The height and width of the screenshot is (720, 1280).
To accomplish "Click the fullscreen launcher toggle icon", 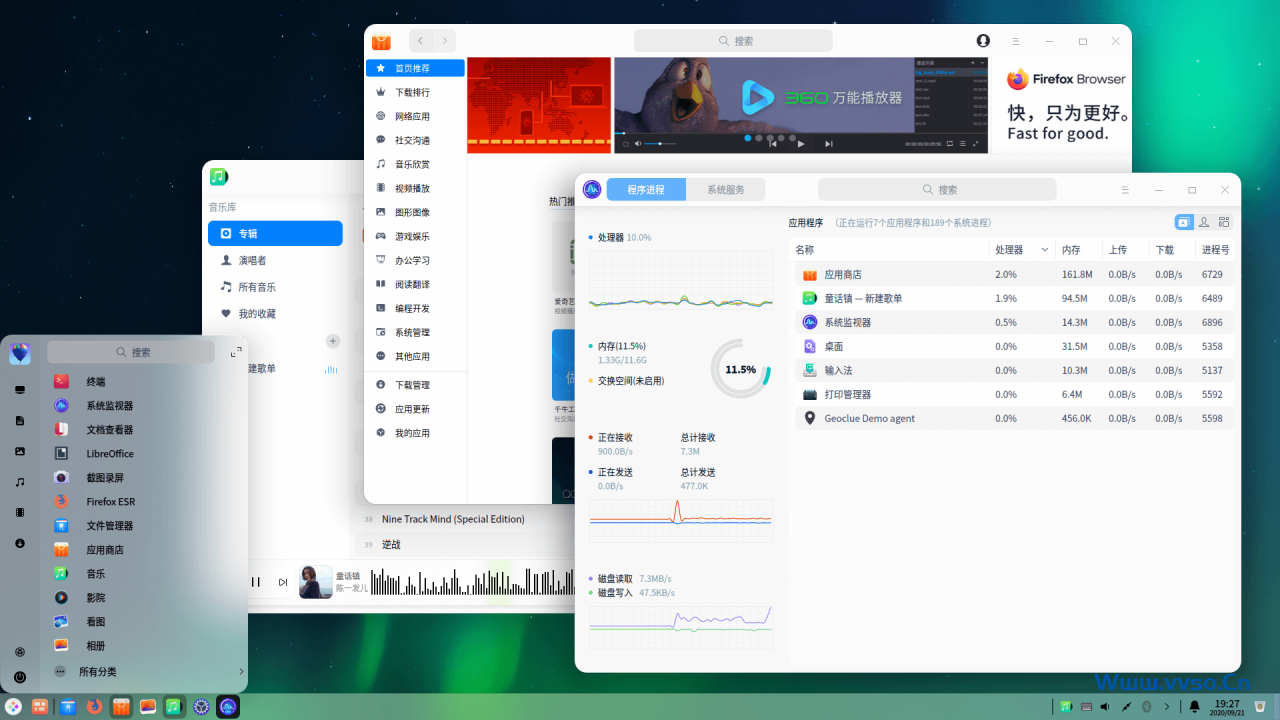I will [236, 352].
